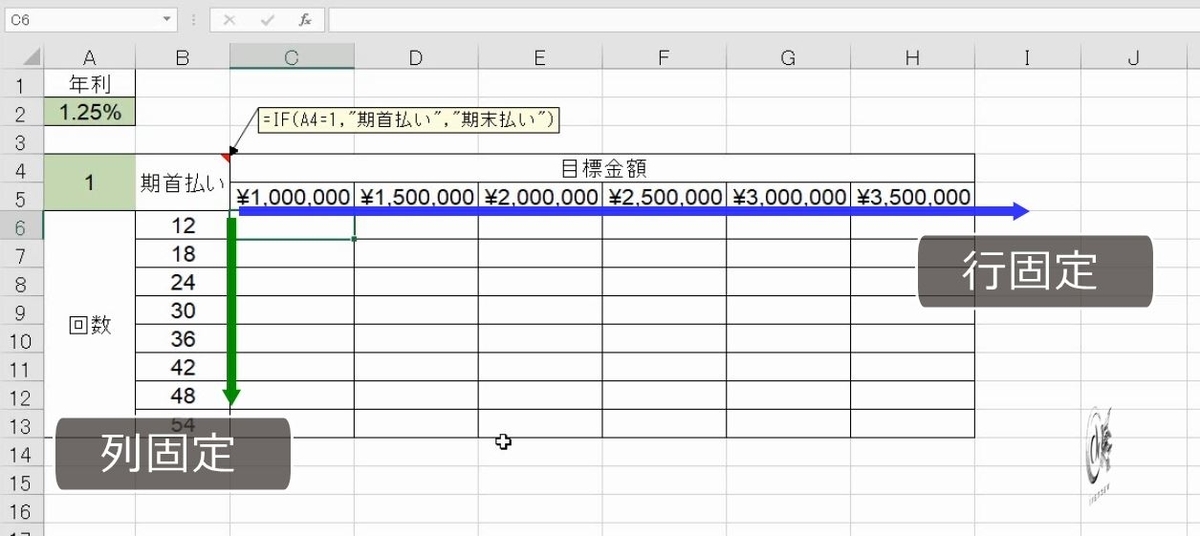Click the cell labeled 年利
The height and width of the screenshot is (536, 1200).
click(90, 84)
